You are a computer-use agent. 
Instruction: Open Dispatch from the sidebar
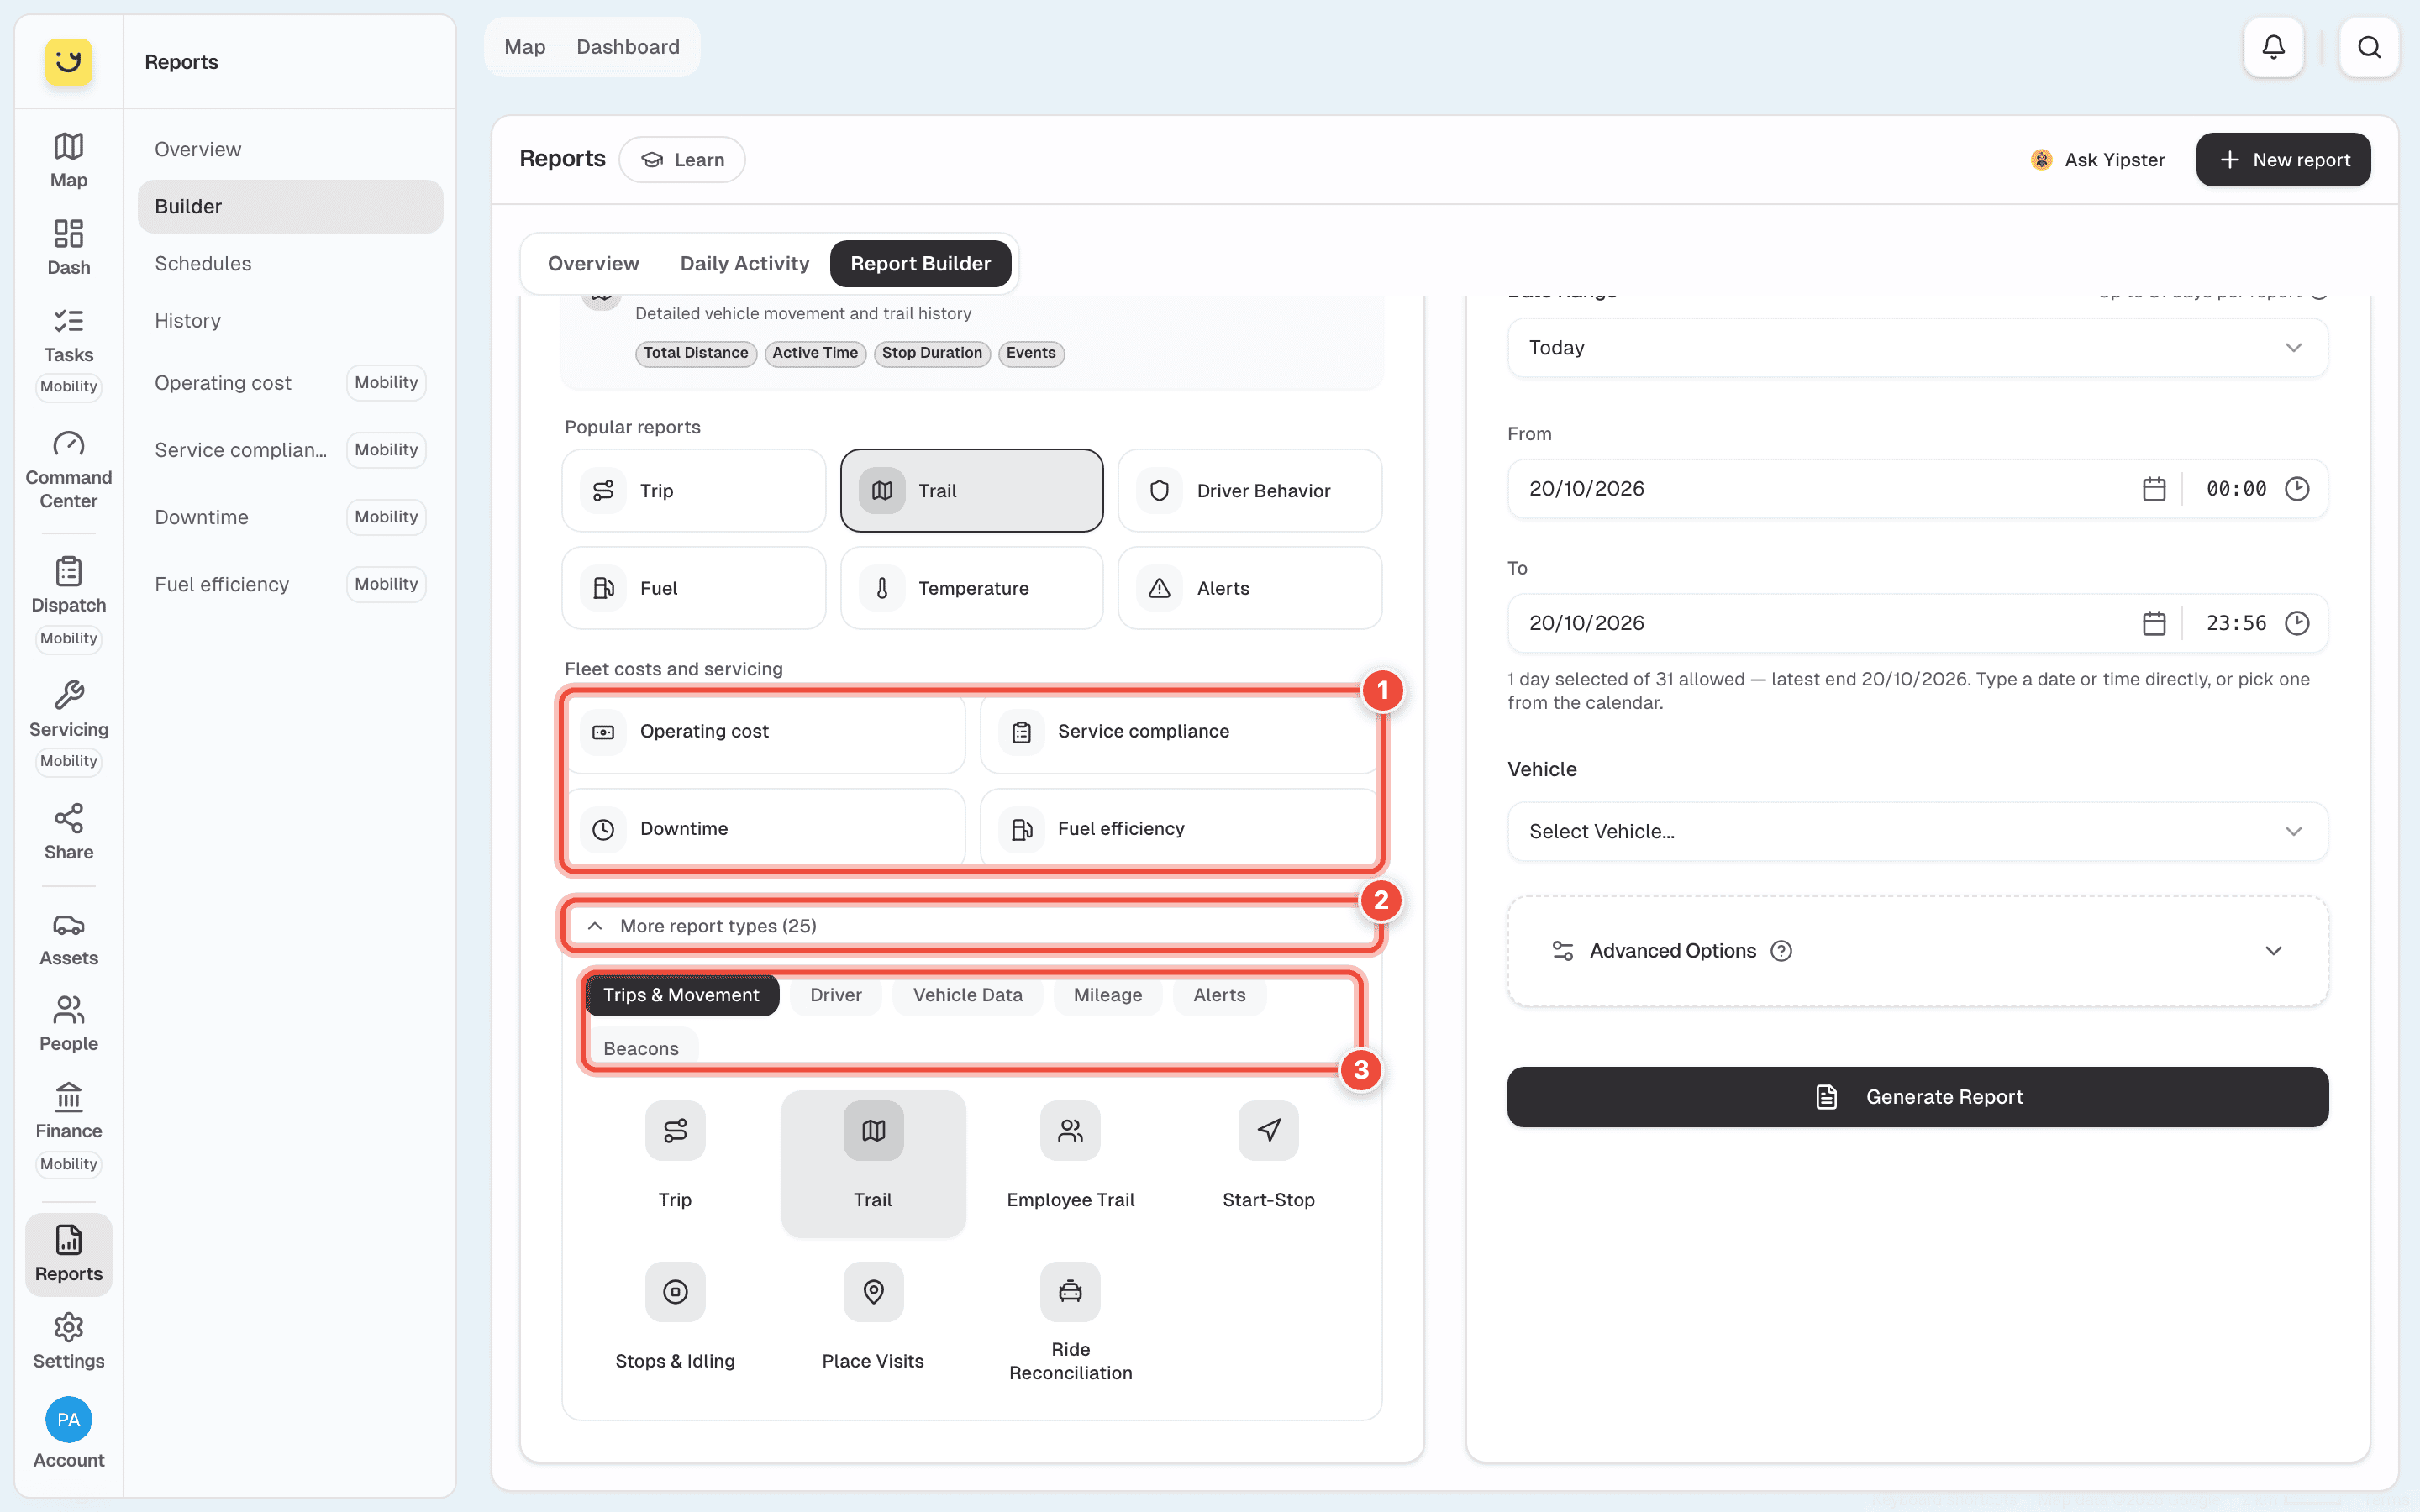[x=68, y=584]
